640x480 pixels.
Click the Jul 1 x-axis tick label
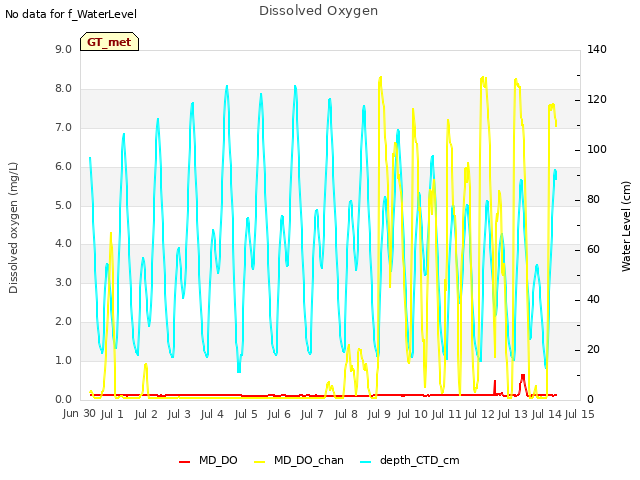click(112, 414)
